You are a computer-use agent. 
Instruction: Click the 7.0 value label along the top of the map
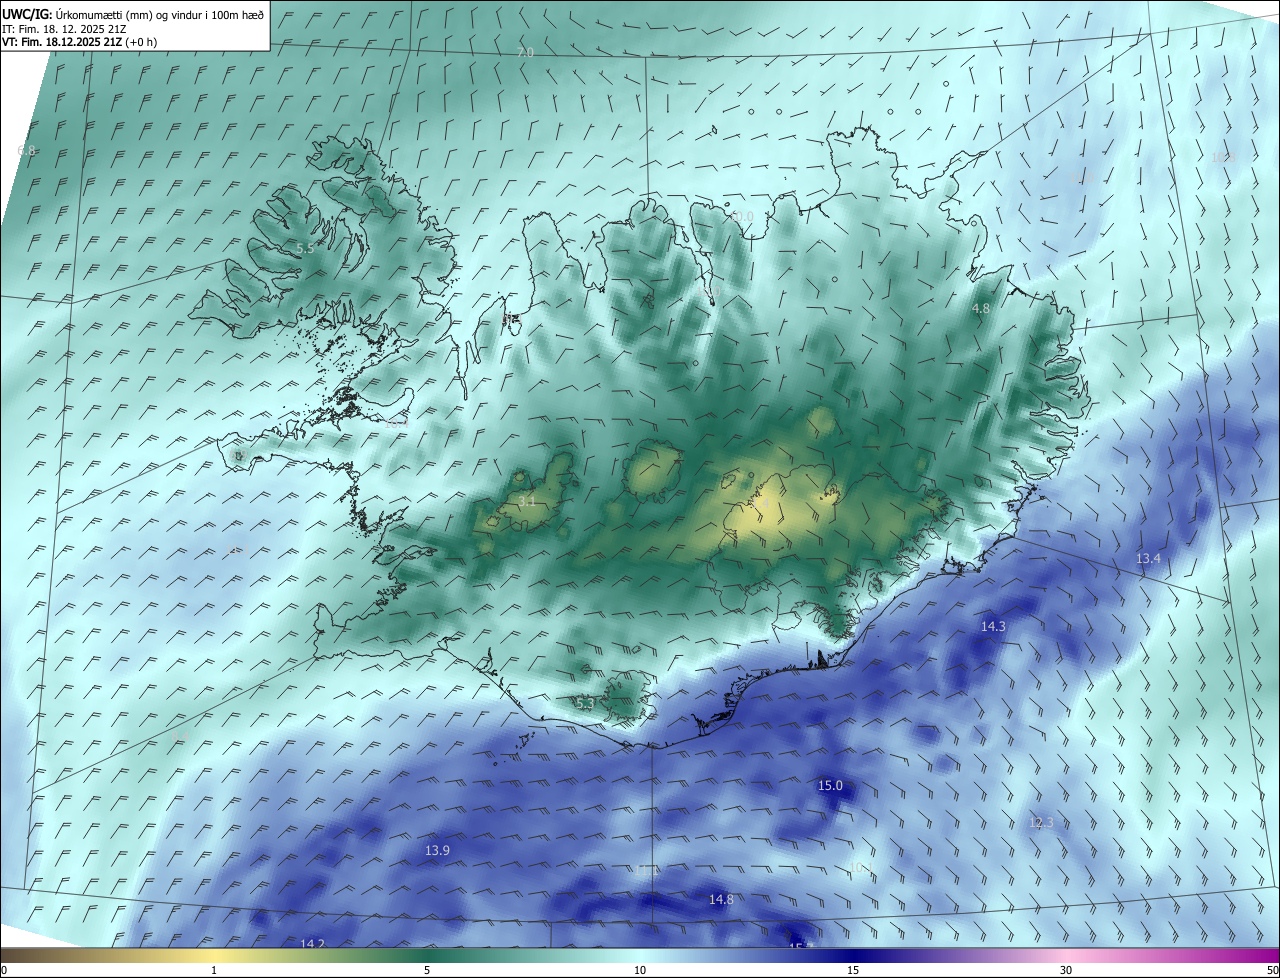coord(525,52)
